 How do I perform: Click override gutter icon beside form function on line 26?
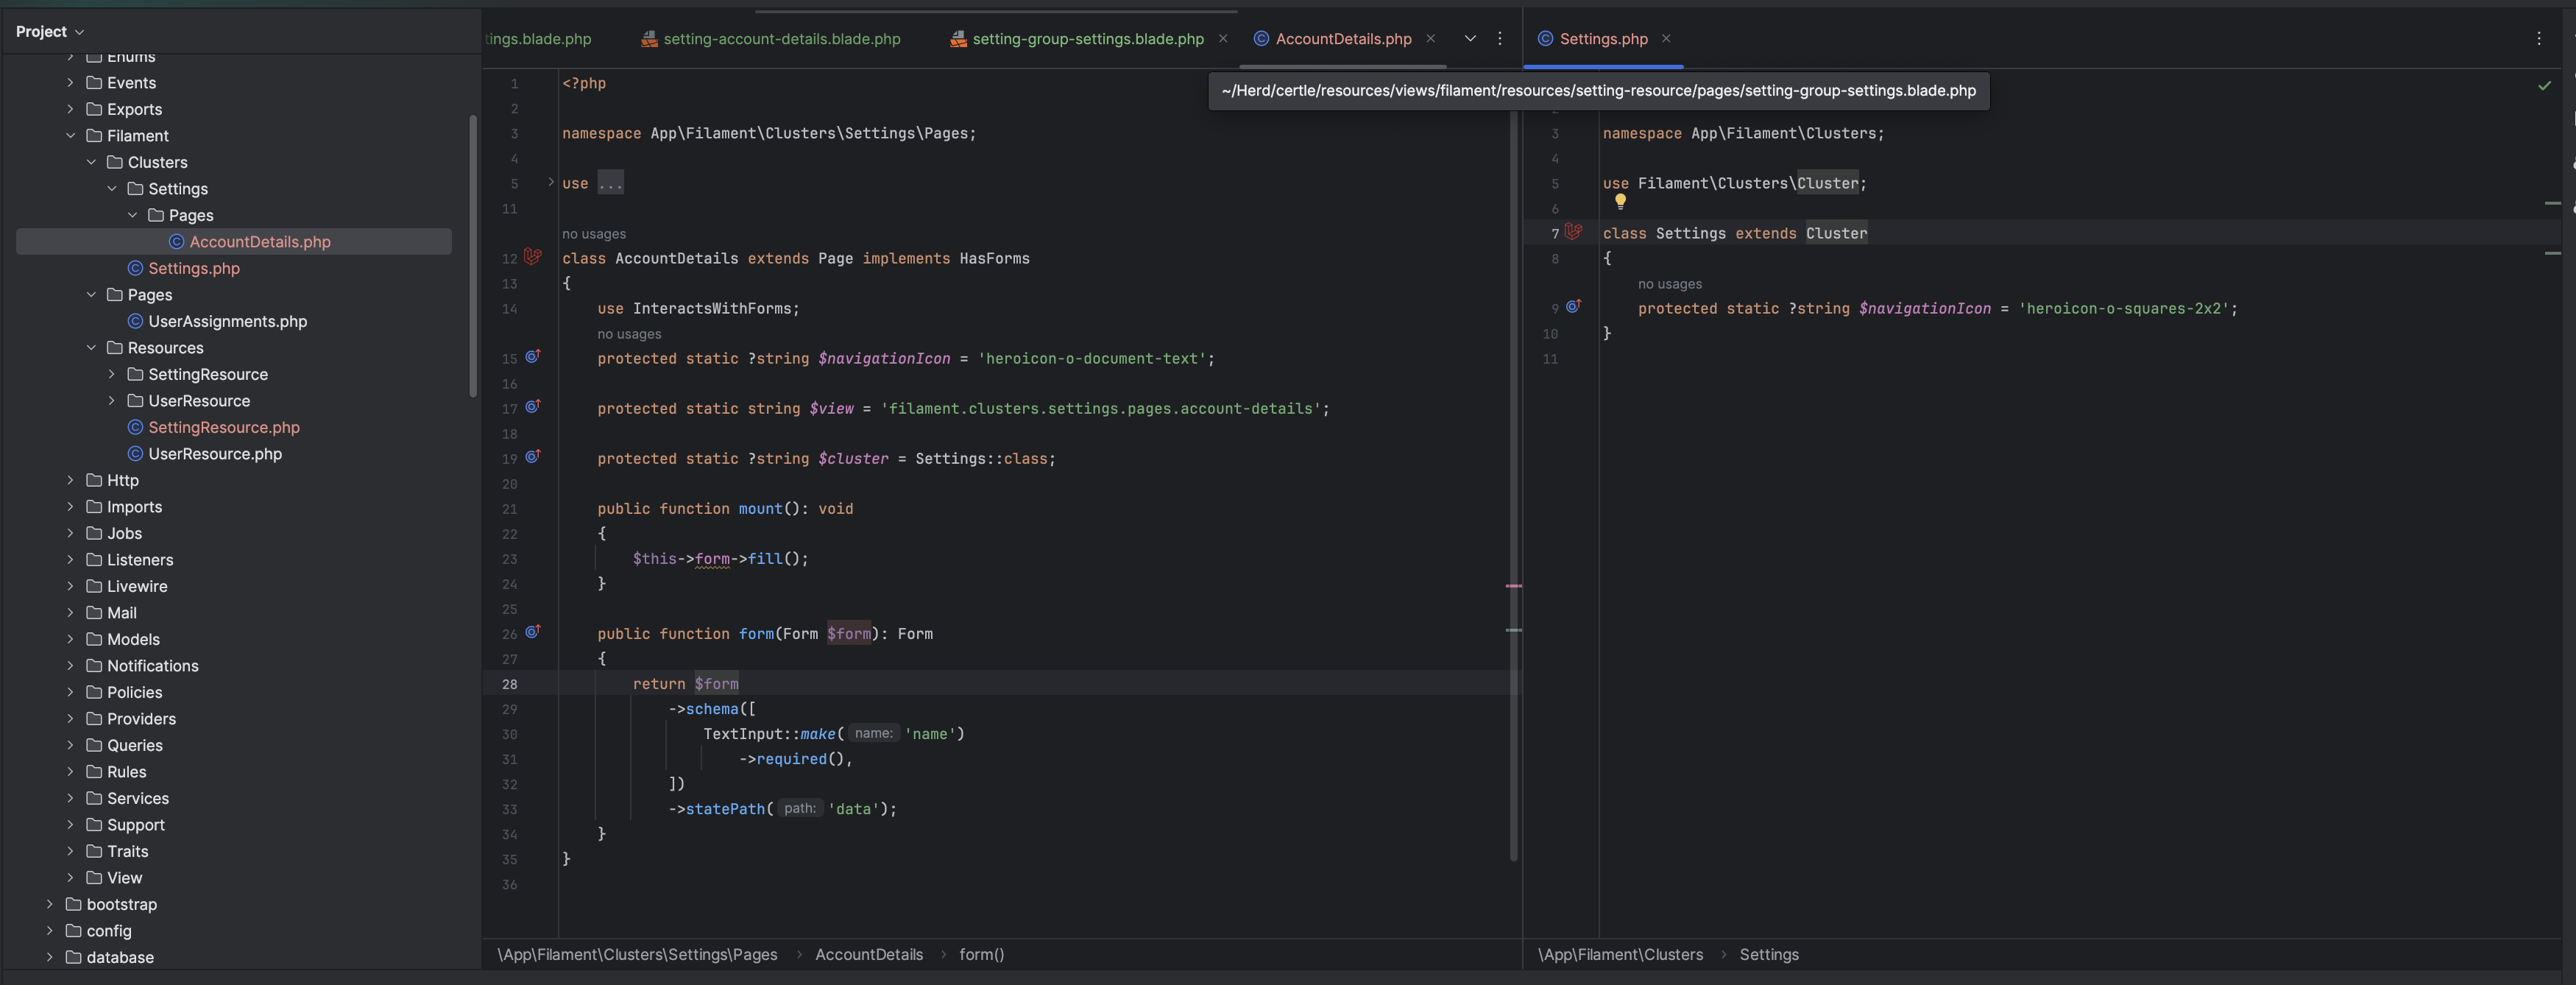click(533, 631)
